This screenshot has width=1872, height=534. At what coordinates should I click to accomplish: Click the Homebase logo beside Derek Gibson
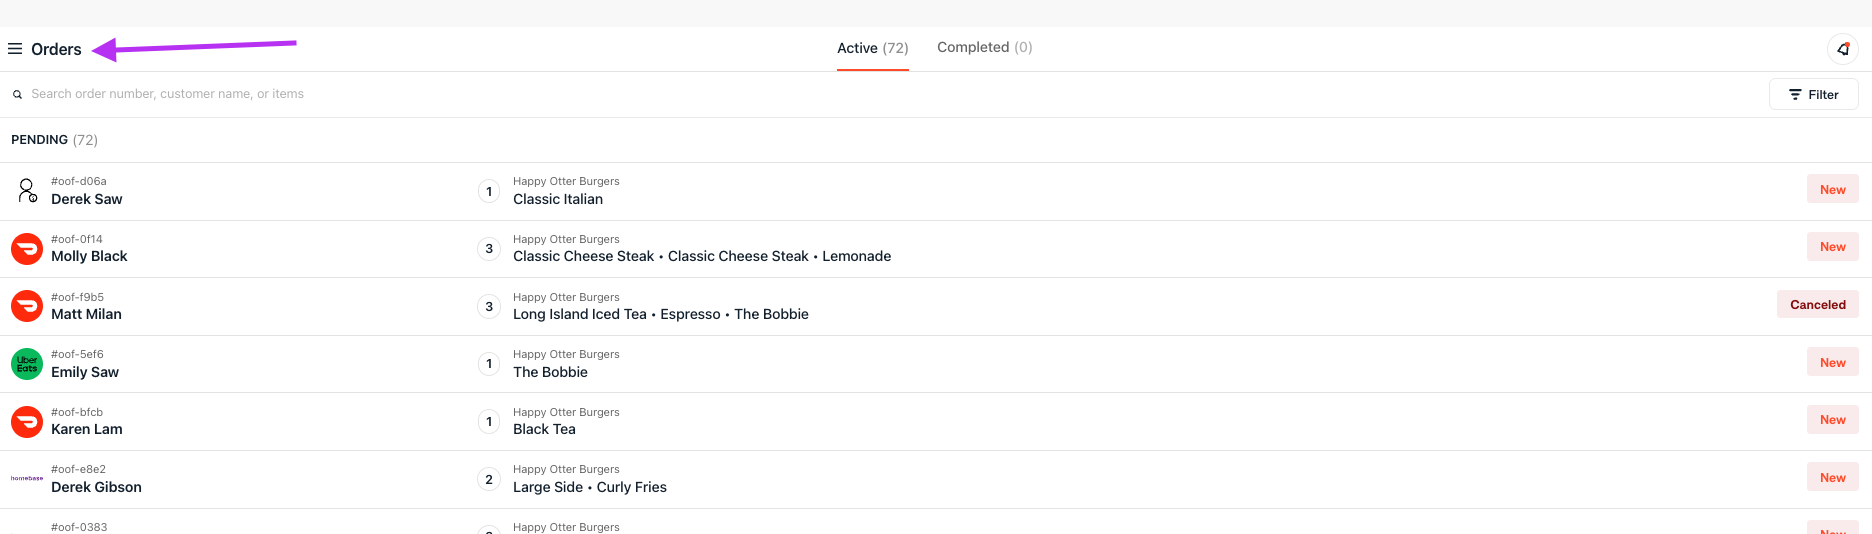(27, 479)
